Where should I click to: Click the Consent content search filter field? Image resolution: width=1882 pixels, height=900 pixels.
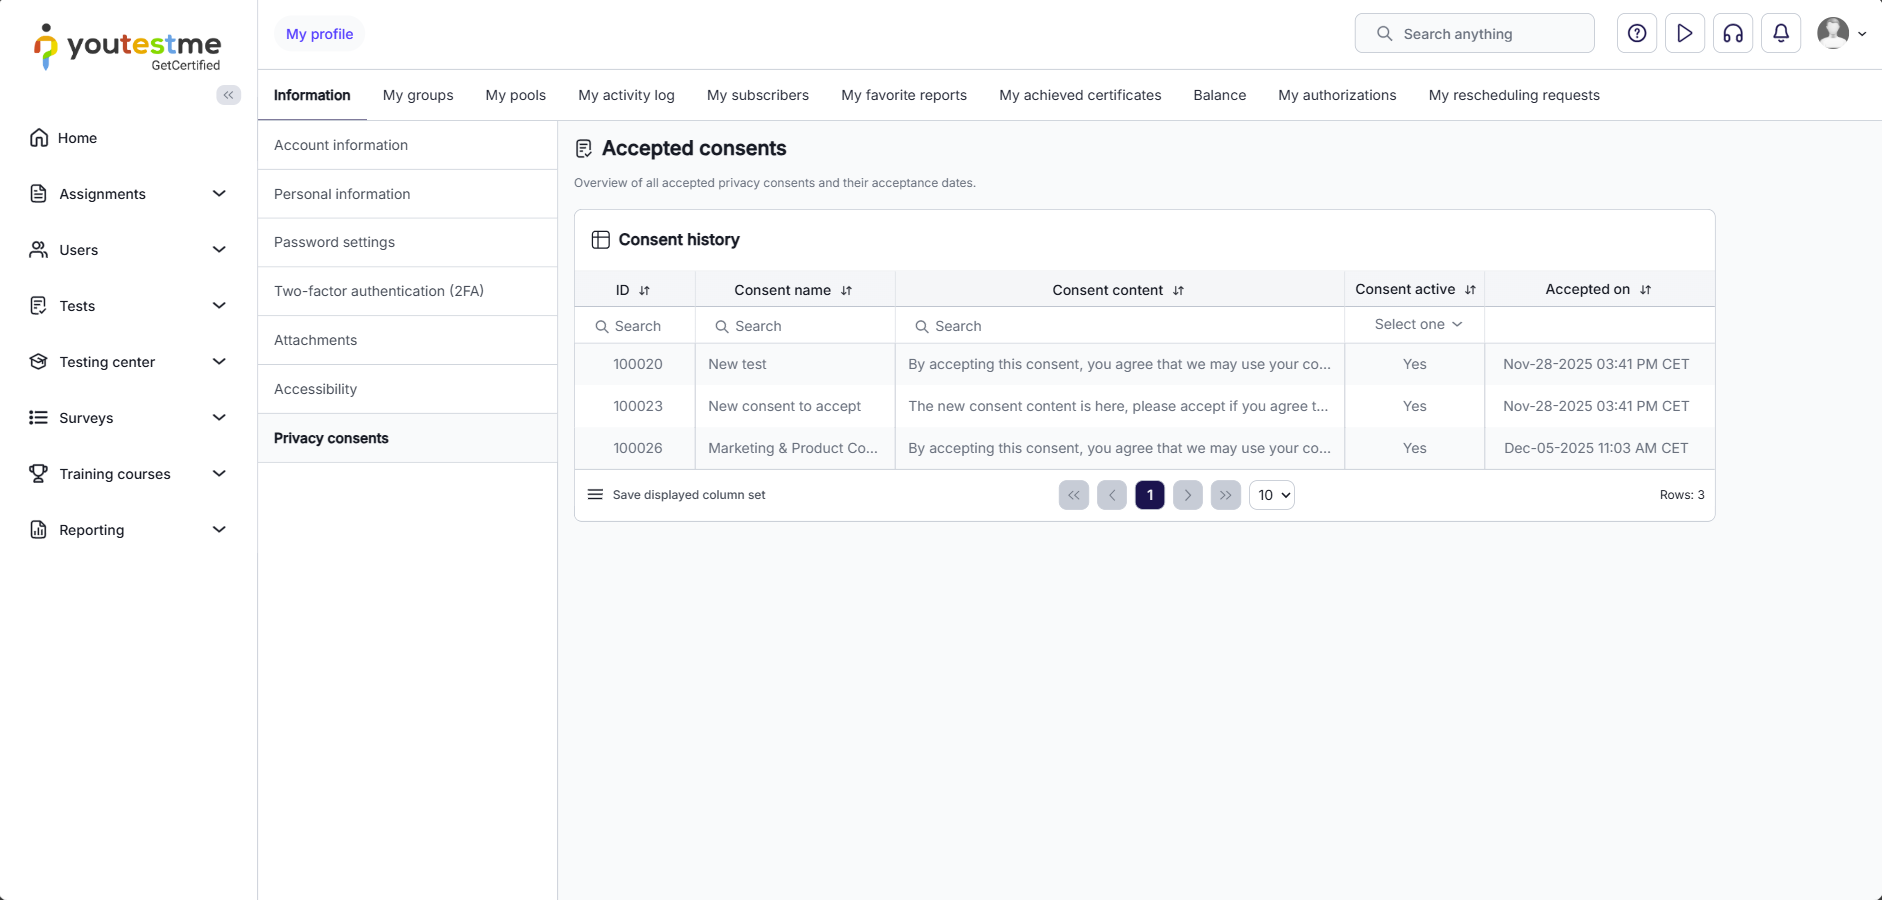click(1120, 326)
